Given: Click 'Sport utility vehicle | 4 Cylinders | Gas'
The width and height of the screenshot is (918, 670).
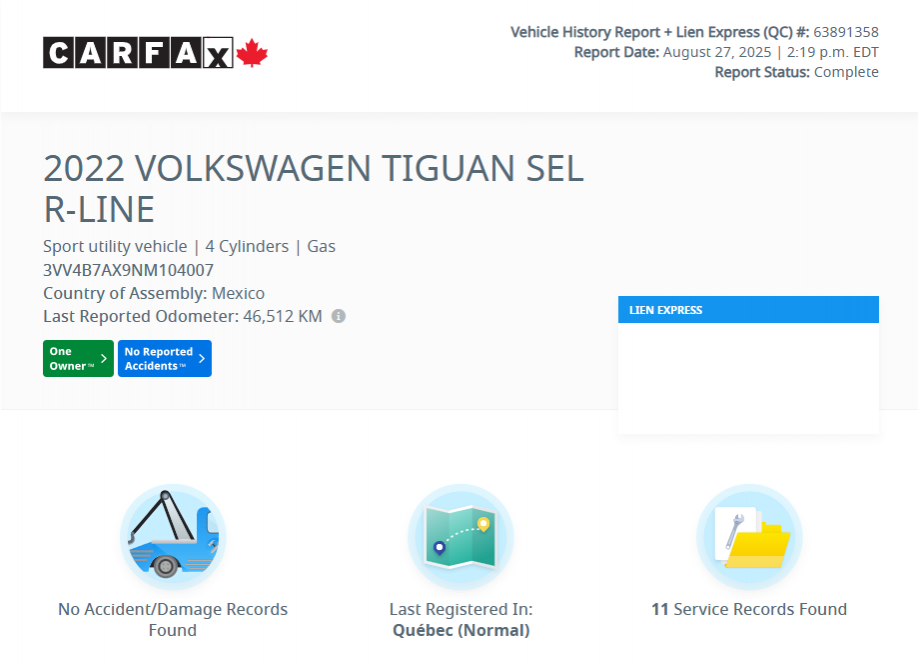Looking at the screenshot, I should [189, 247].
